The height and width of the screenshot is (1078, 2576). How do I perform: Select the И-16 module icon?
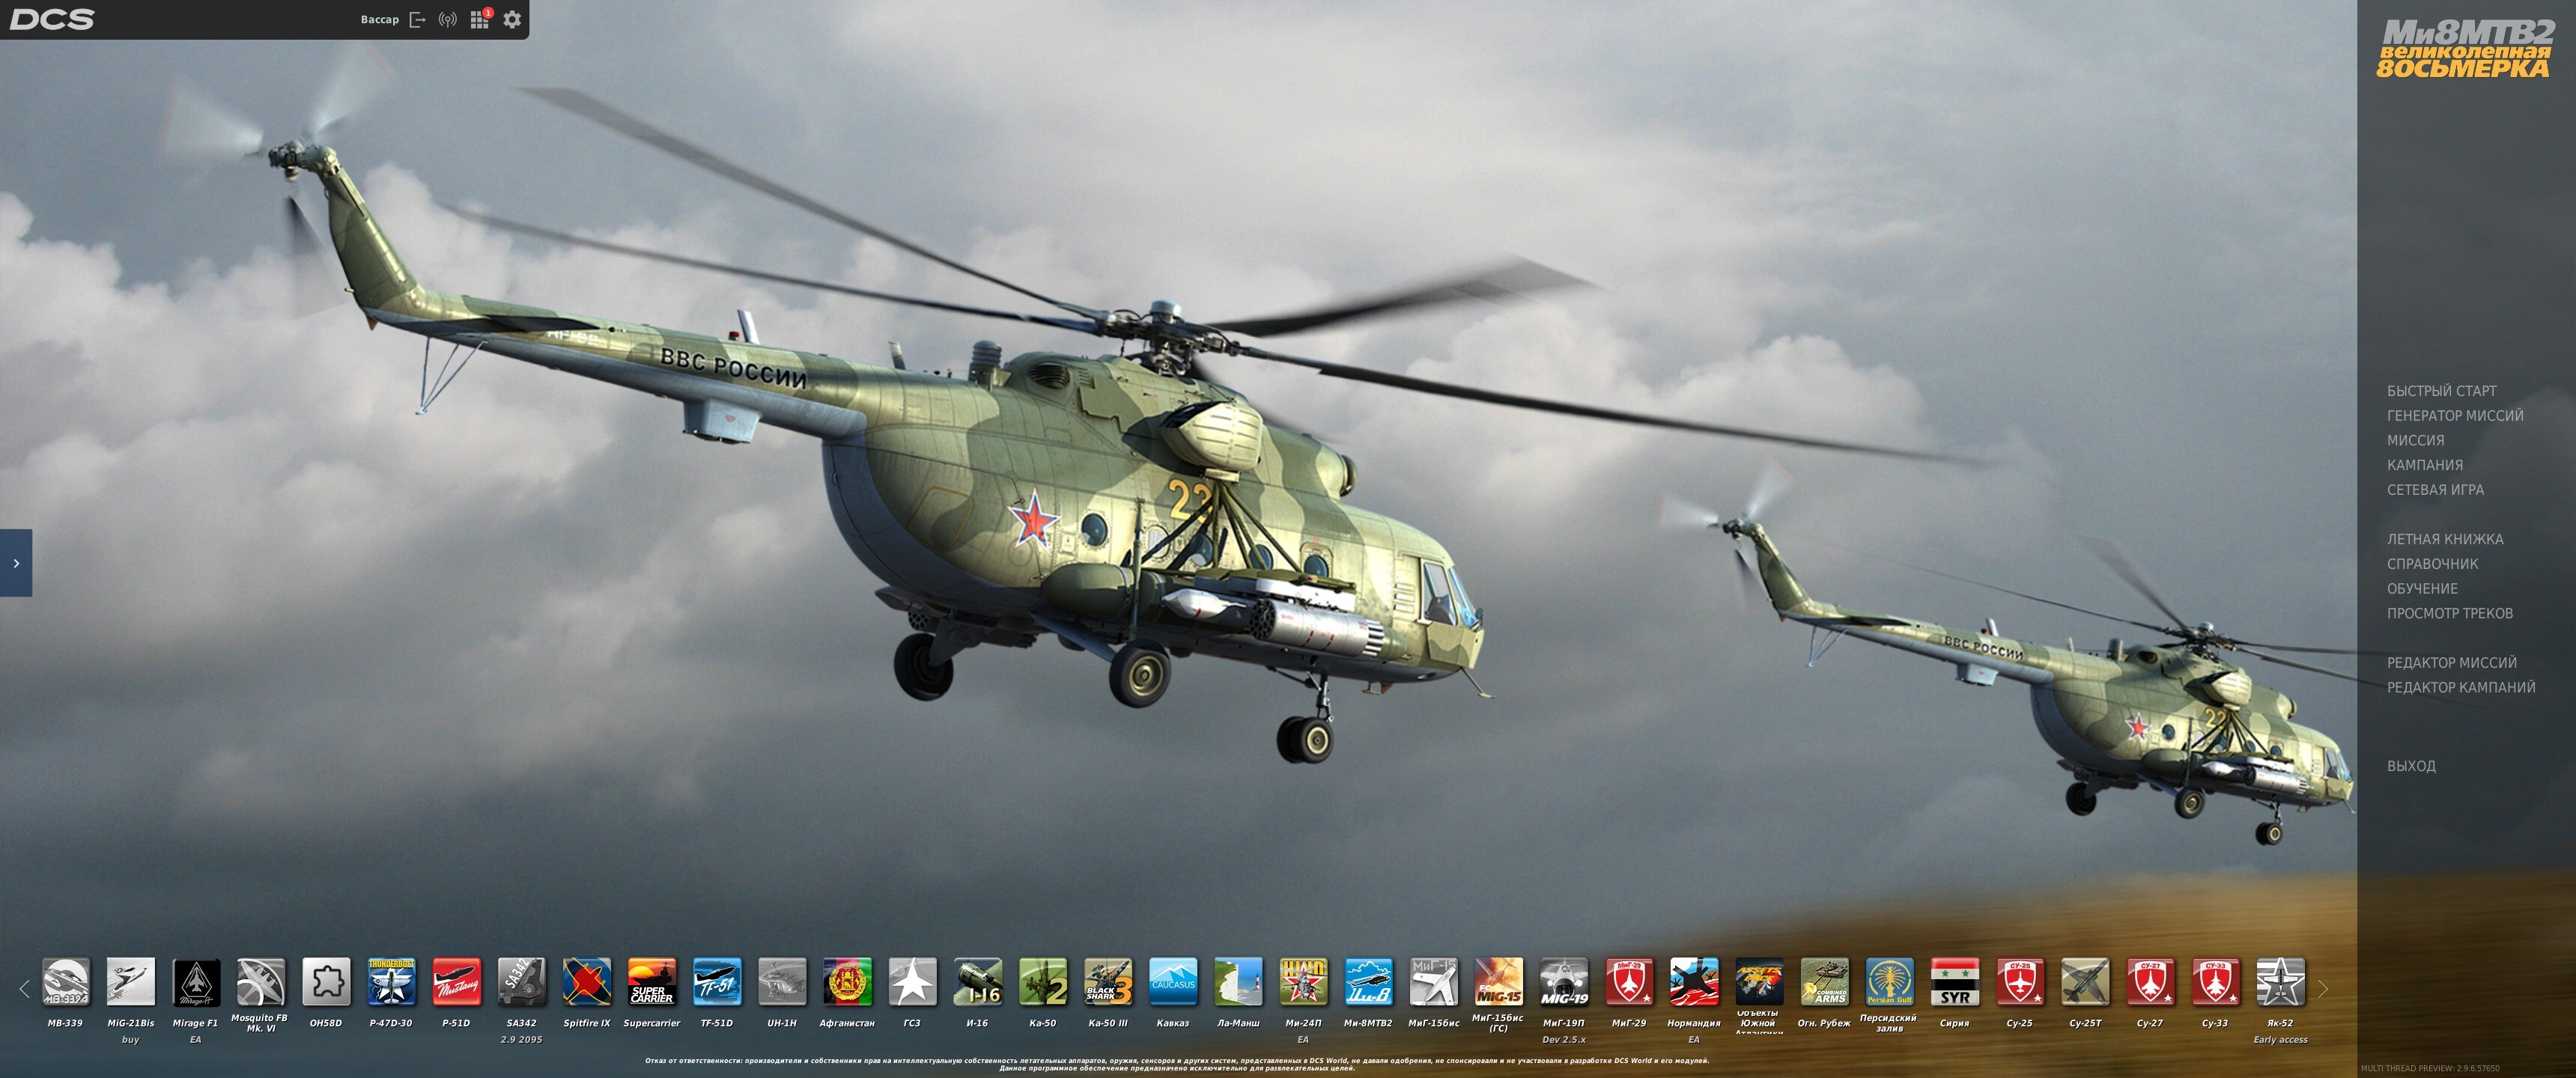tap(977, 981)
